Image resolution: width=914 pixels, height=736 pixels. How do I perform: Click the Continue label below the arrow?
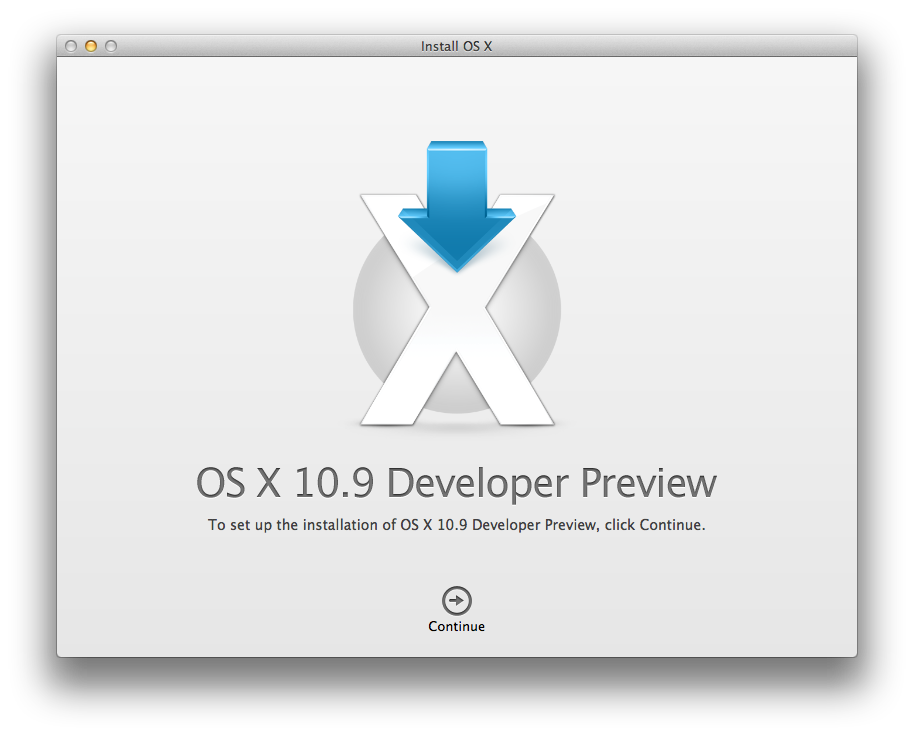pos(456,626)
